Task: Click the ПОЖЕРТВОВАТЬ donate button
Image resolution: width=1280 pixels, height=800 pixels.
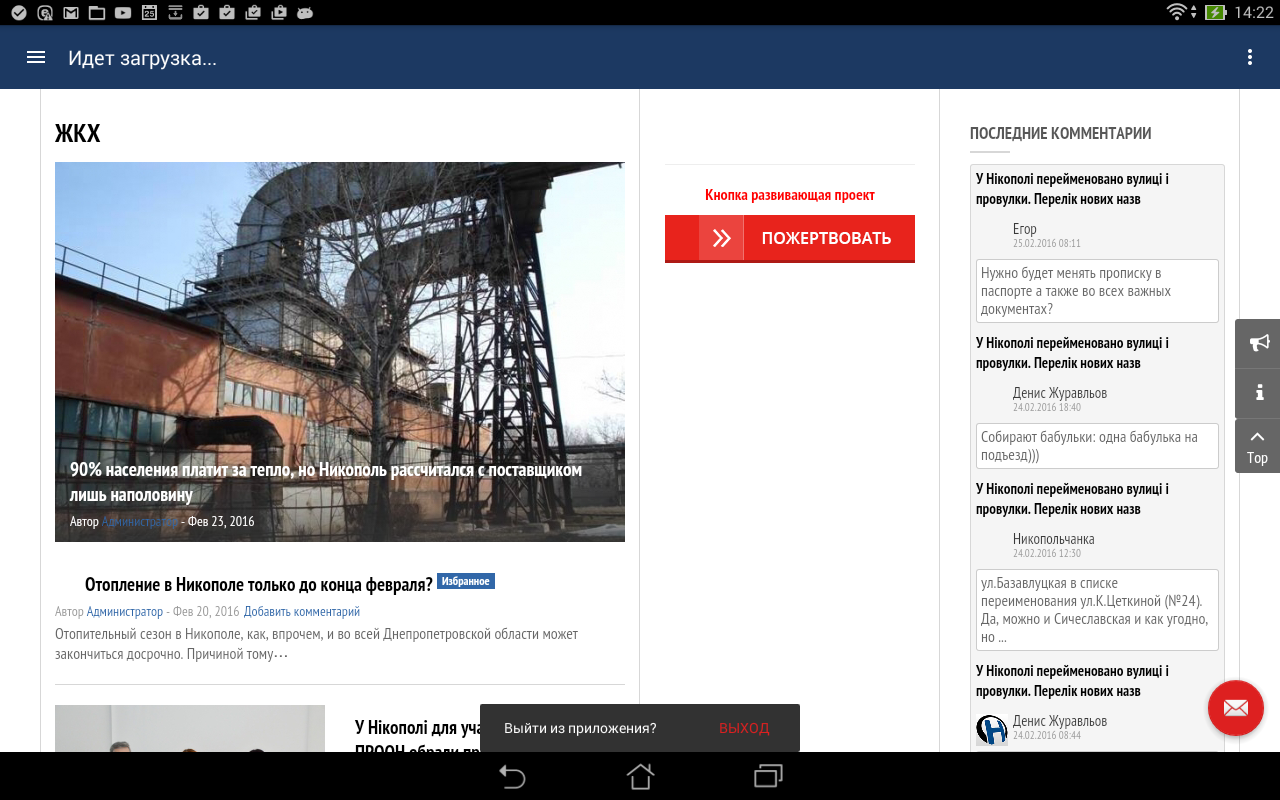Action: 790,238
